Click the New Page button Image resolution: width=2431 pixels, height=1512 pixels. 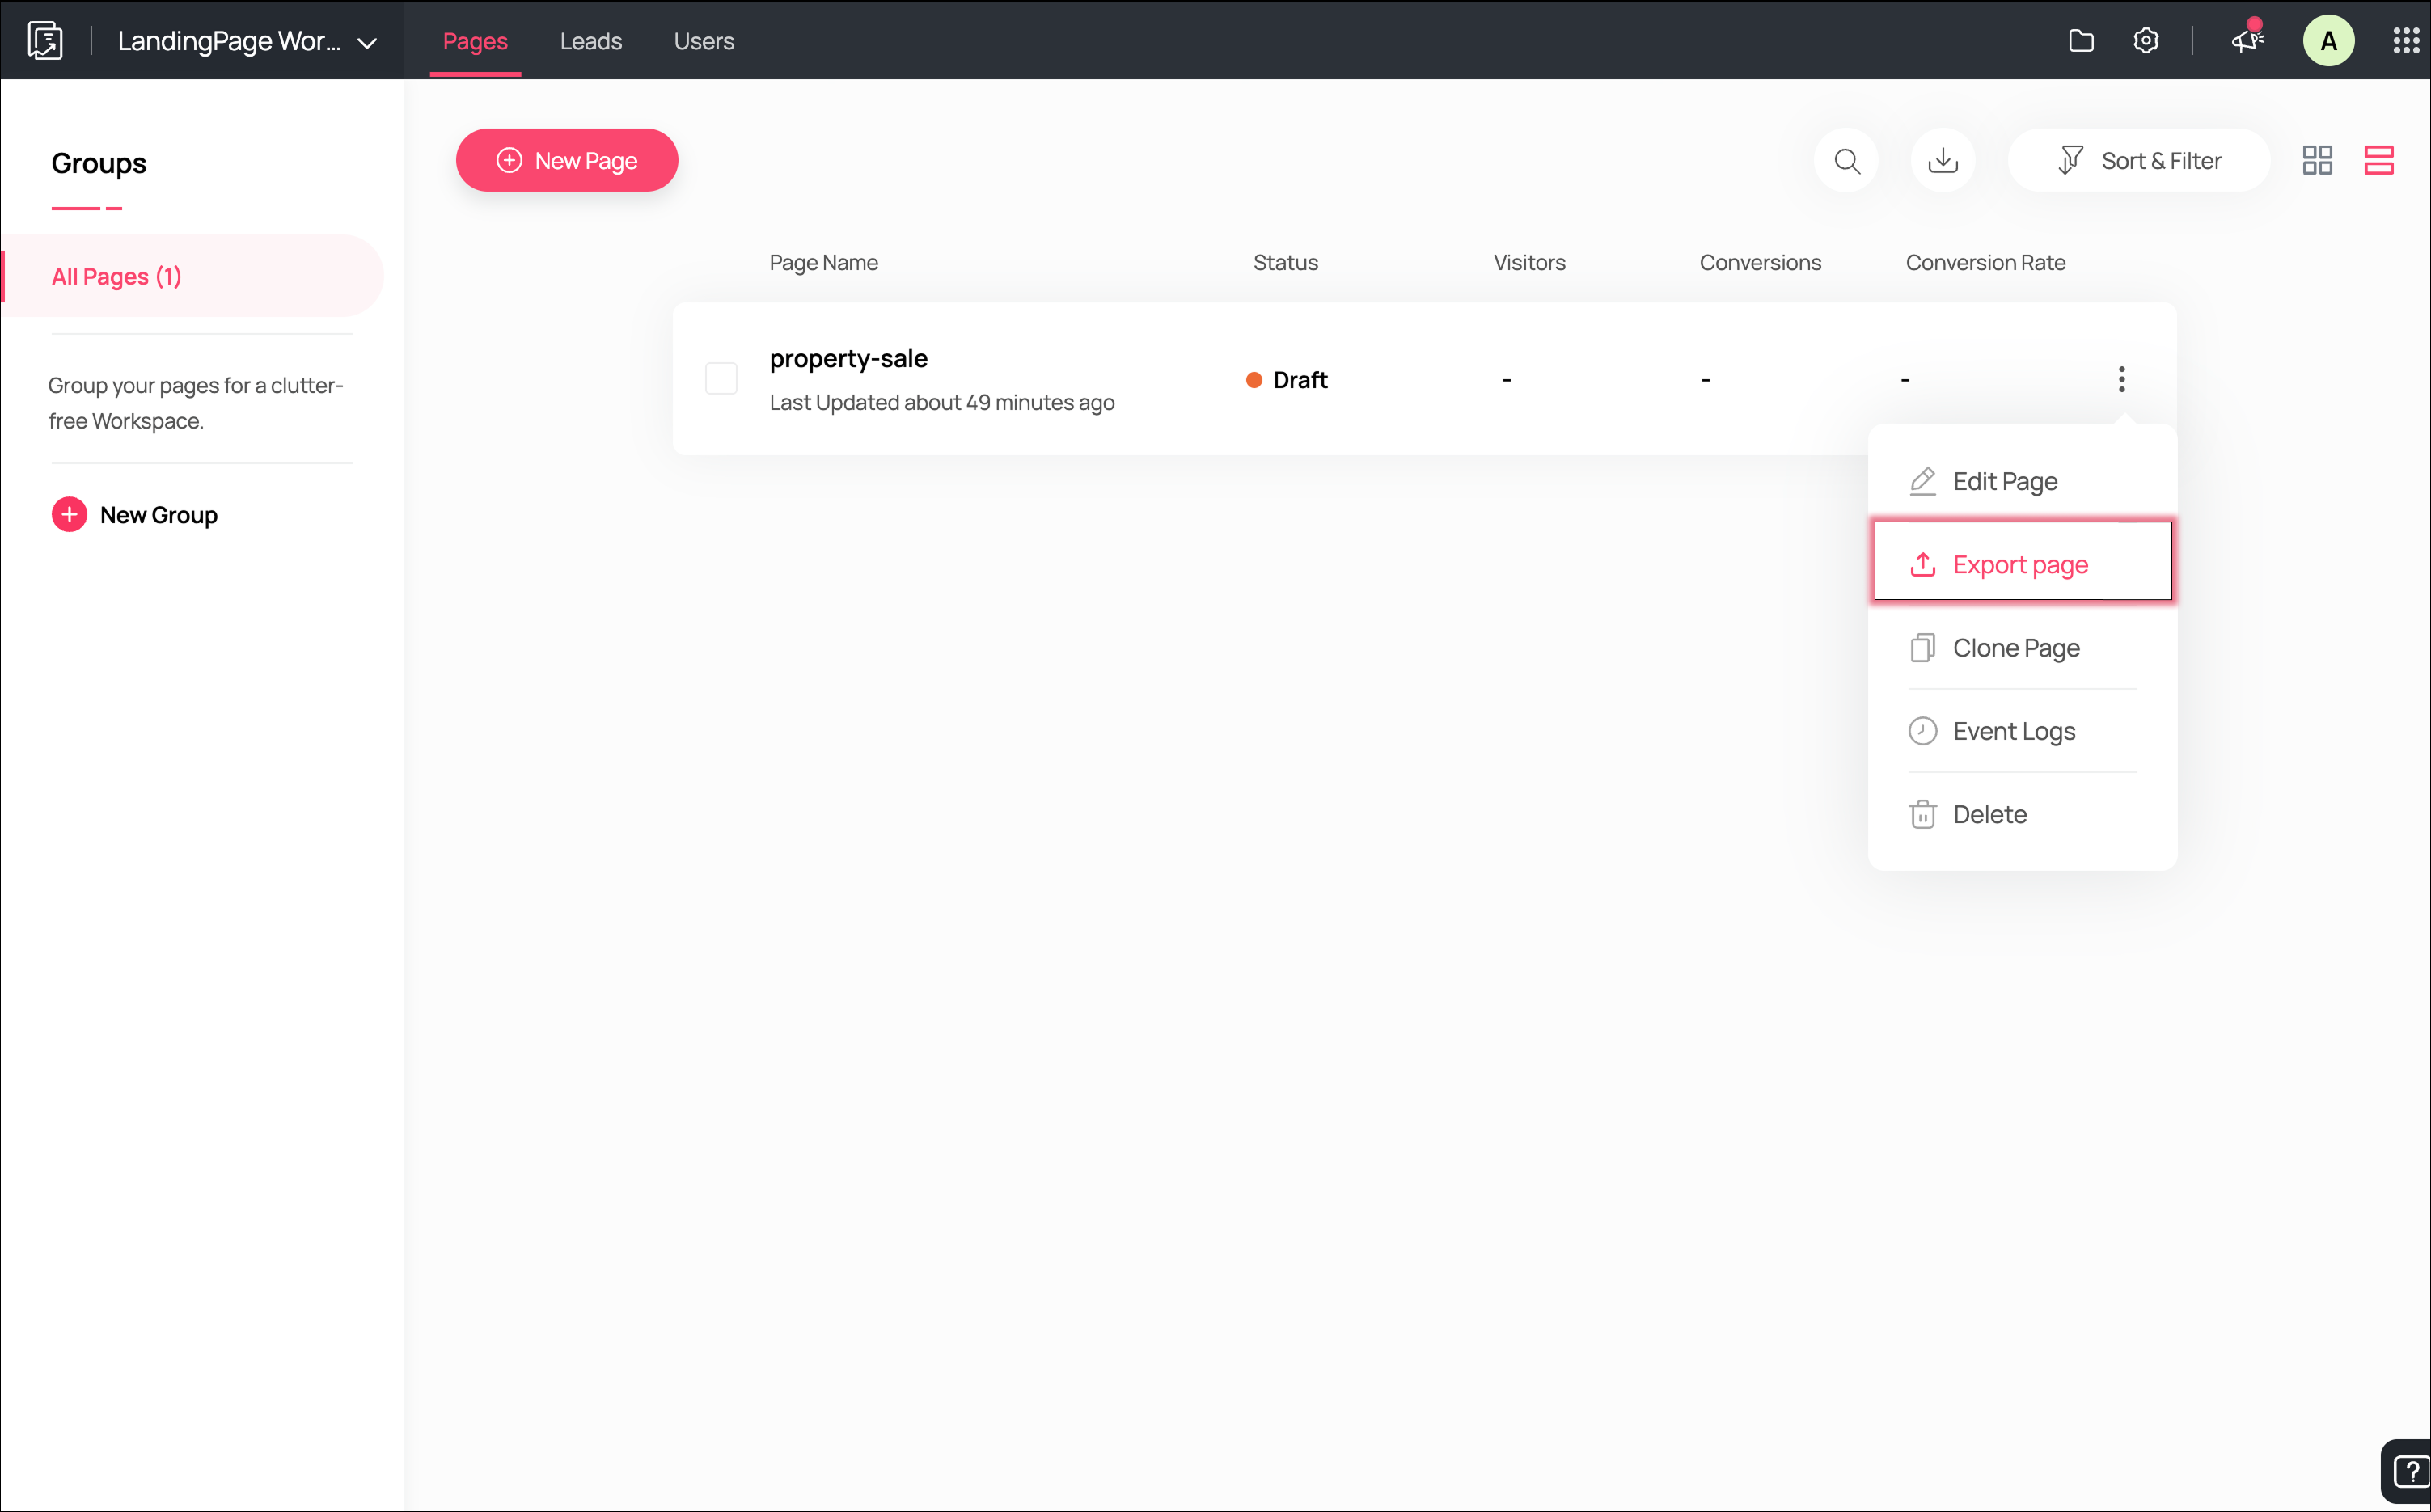click(x=567, y=161)
